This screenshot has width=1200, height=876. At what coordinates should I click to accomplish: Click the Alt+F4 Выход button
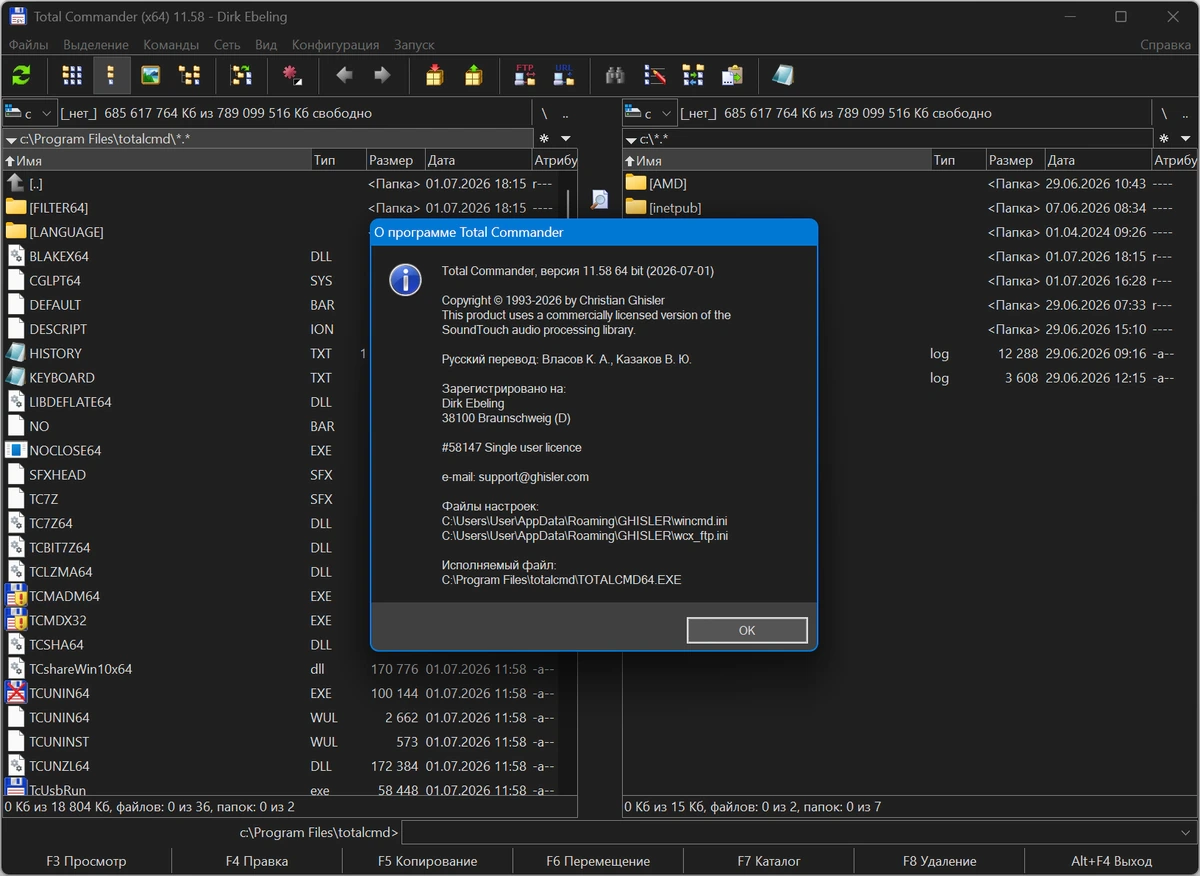[x=1112, y=861]
